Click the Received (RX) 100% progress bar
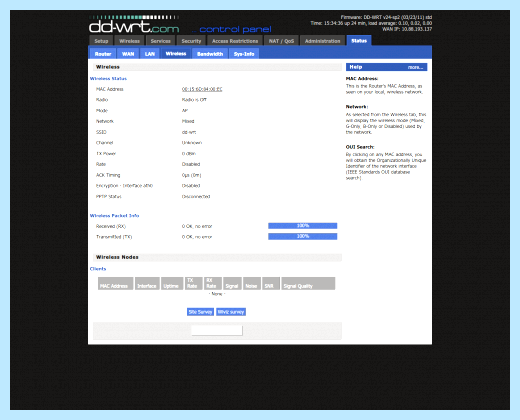This screenshot has height=420, width=520. [302, 226]
